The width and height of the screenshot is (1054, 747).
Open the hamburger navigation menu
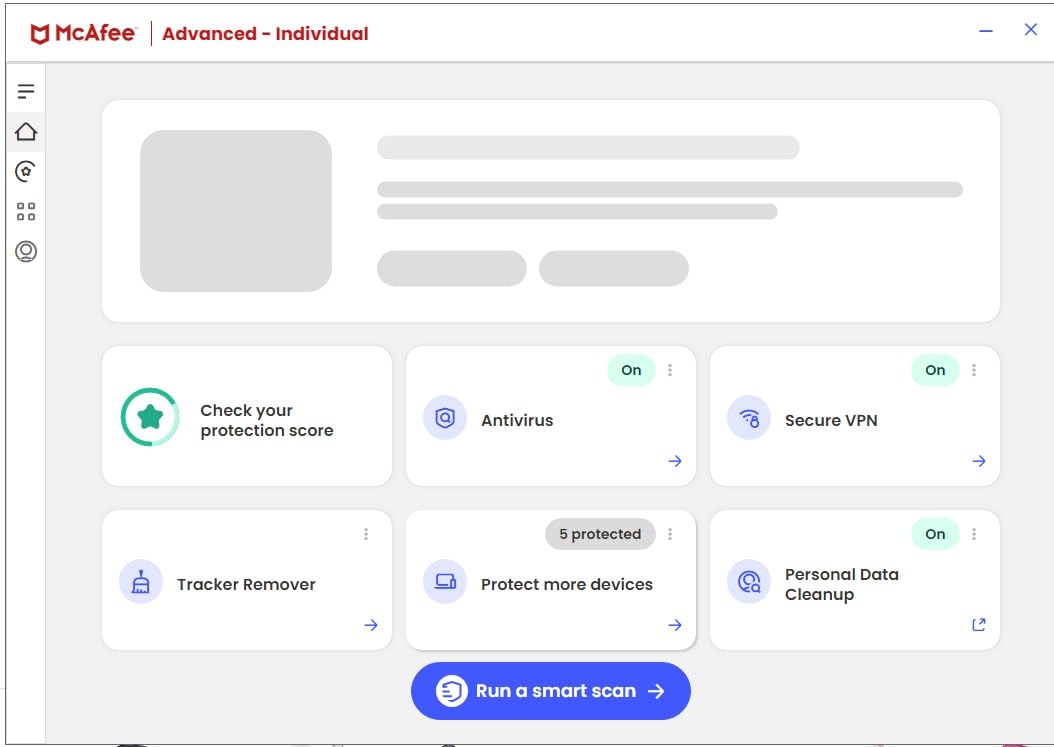click(25, 90)
